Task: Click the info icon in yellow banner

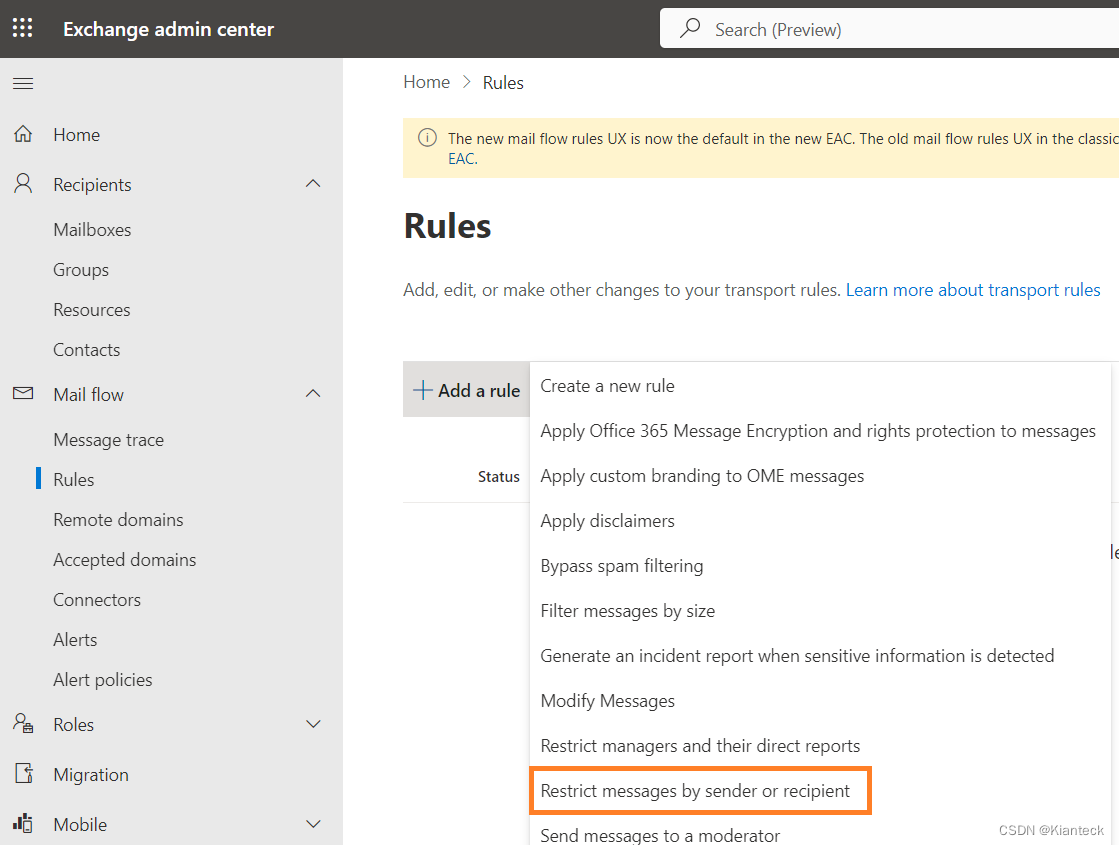Action: pos(427,138)
